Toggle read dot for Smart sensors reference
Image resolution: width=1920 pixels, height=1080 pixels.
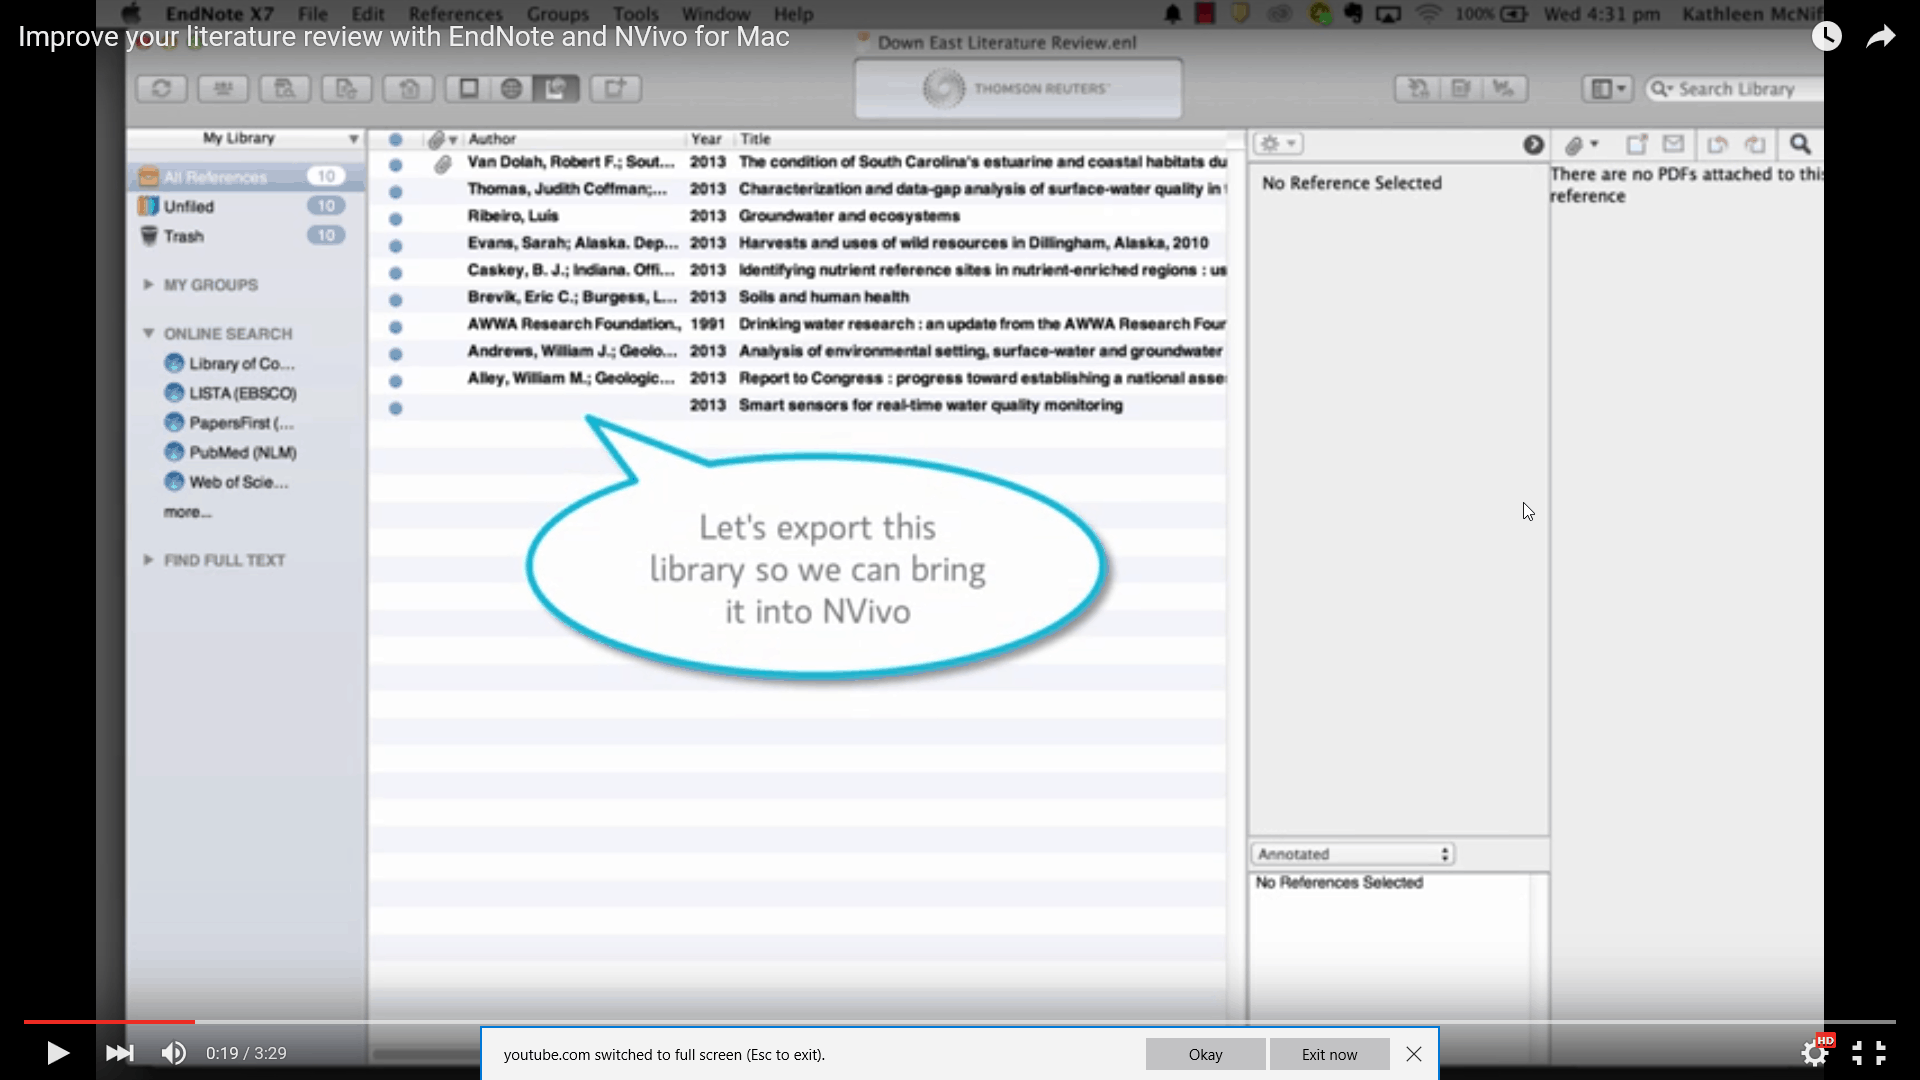(396, 408)
